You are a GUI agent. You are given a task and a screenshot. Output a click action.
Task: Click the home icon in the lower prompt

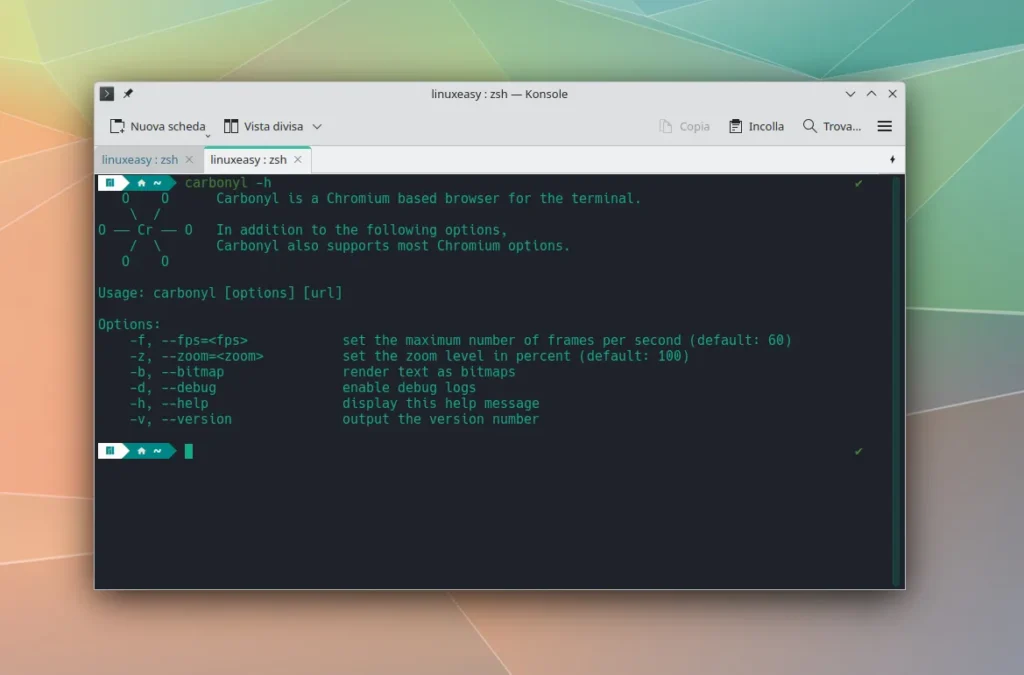point(142,451)
